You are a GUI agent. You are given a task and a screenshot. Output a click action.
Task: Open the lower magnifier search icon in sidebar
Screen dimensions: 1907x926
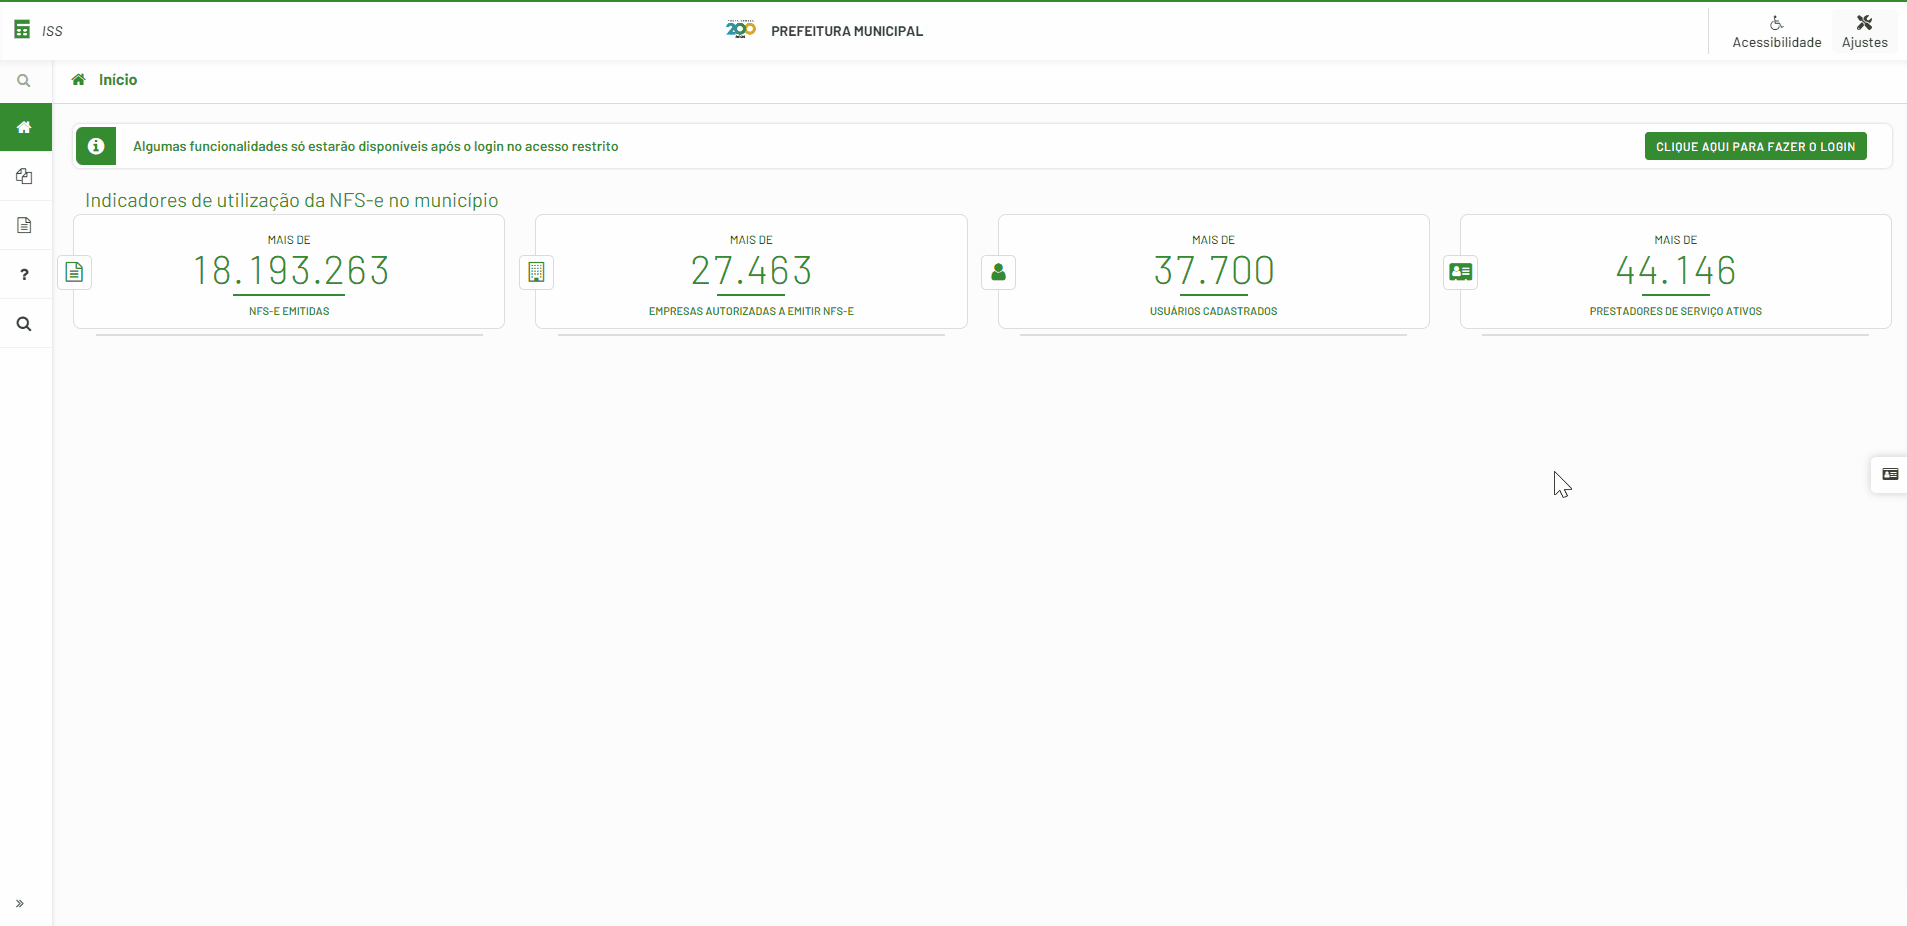[24, 323]
